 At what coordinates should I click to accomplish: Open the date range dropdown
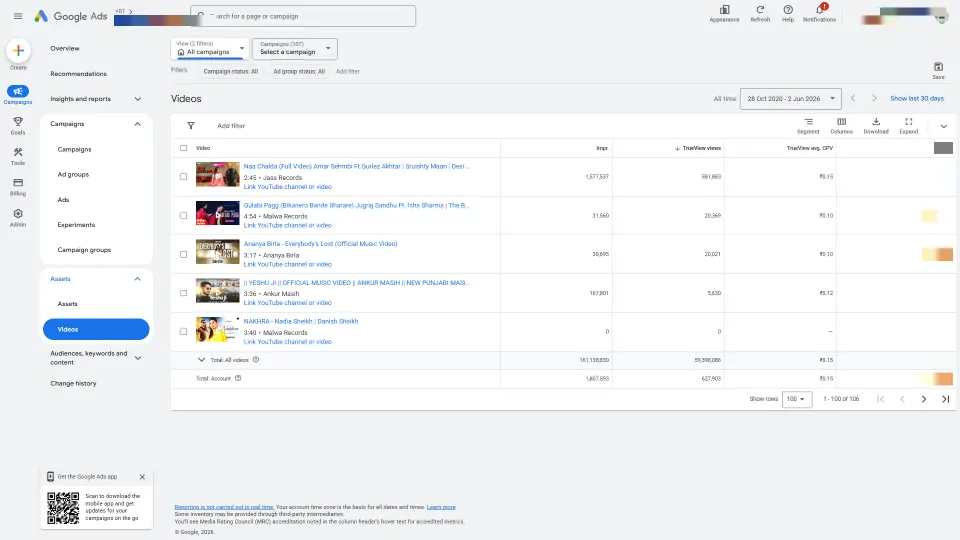tap(790, 99)
